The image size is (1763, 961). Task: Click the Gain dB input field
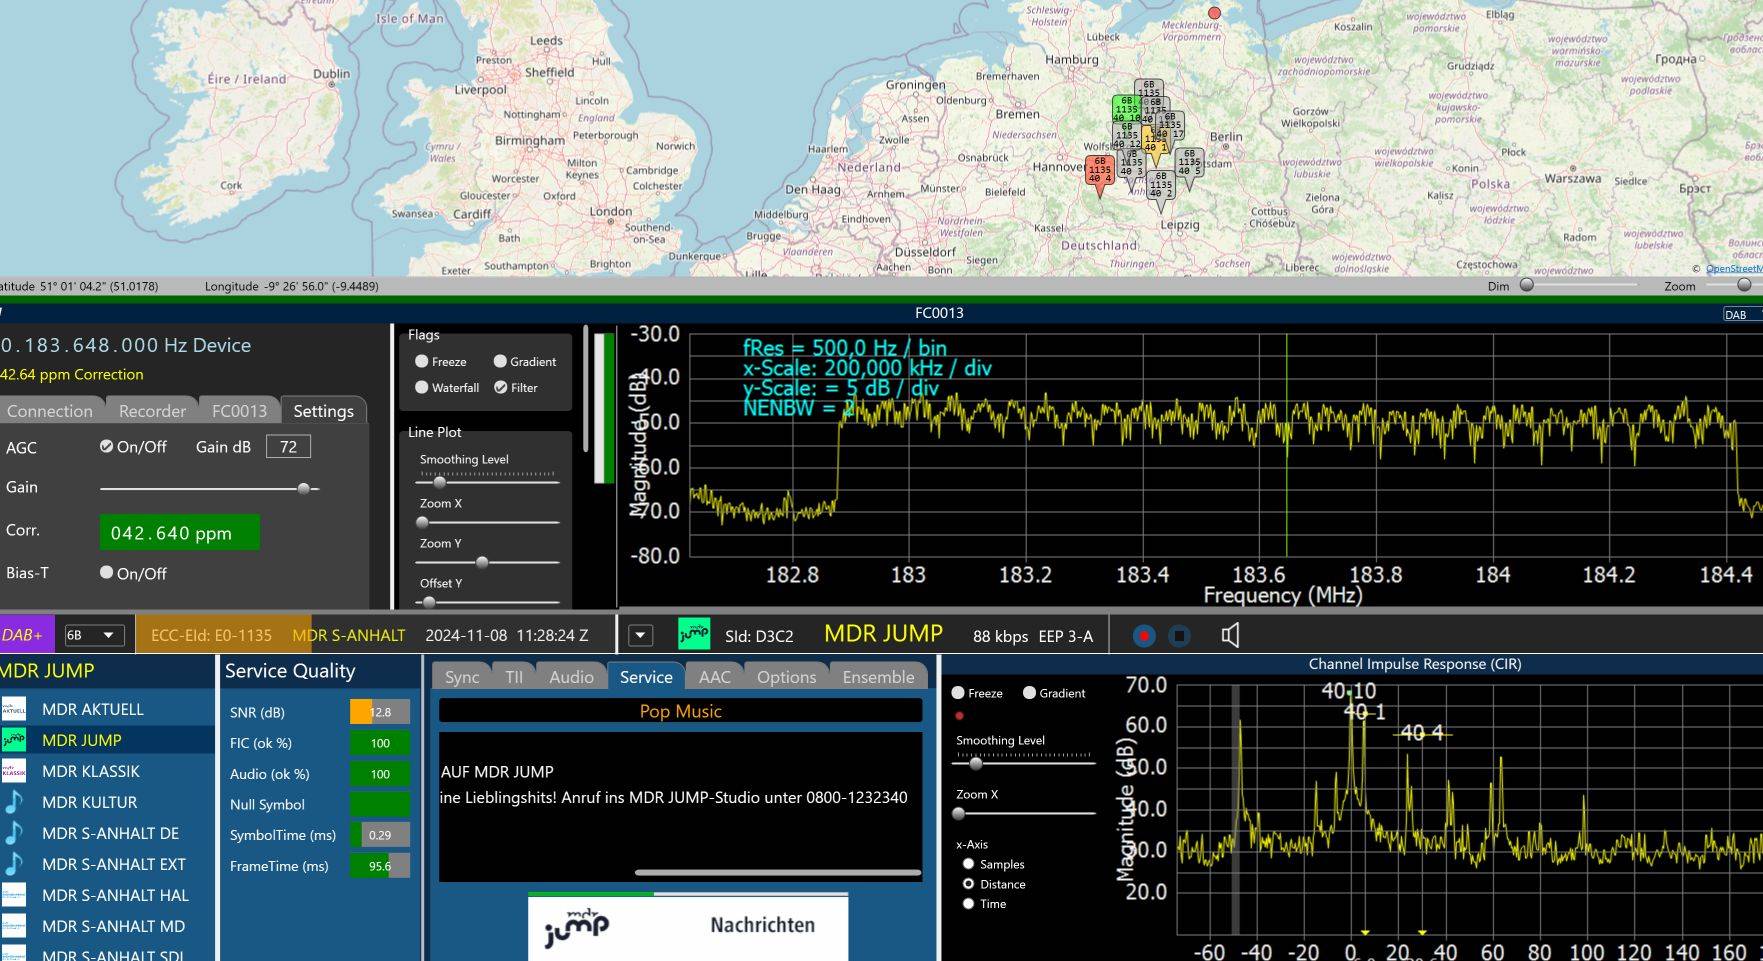[x=288, y=447]
